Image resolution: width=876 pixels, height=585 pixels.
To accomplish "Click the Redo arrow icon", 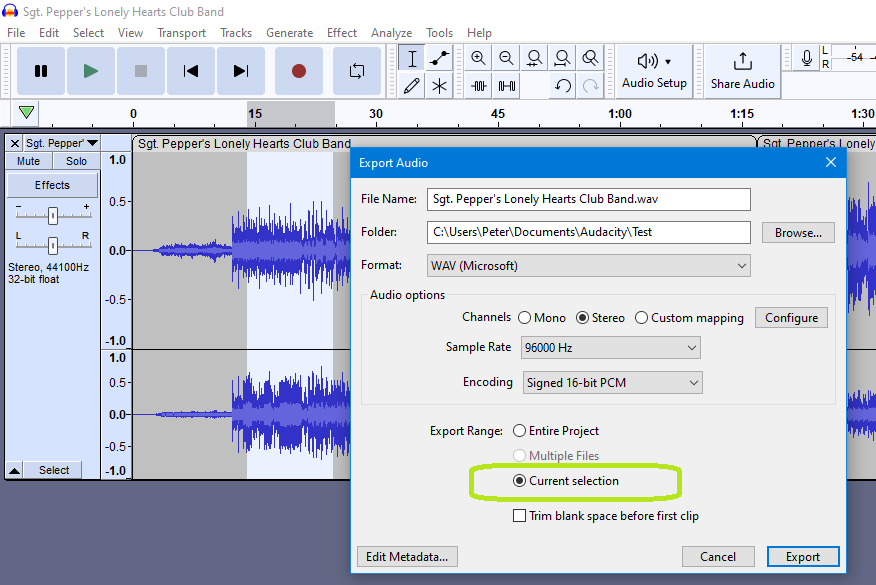I will coord(591,86).
